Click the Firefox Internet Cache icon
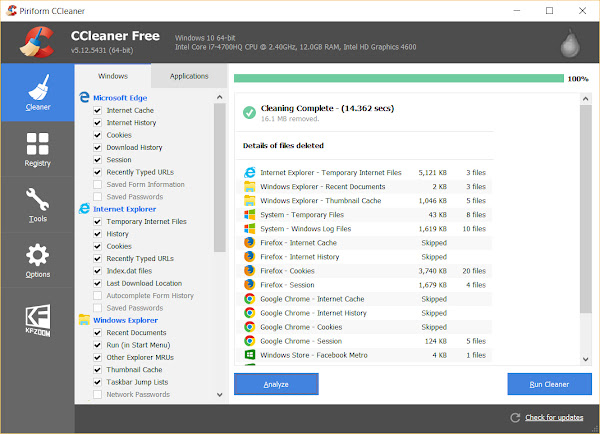Image resolution: width=600 pixels, height=434 pixels. point(249,243)
